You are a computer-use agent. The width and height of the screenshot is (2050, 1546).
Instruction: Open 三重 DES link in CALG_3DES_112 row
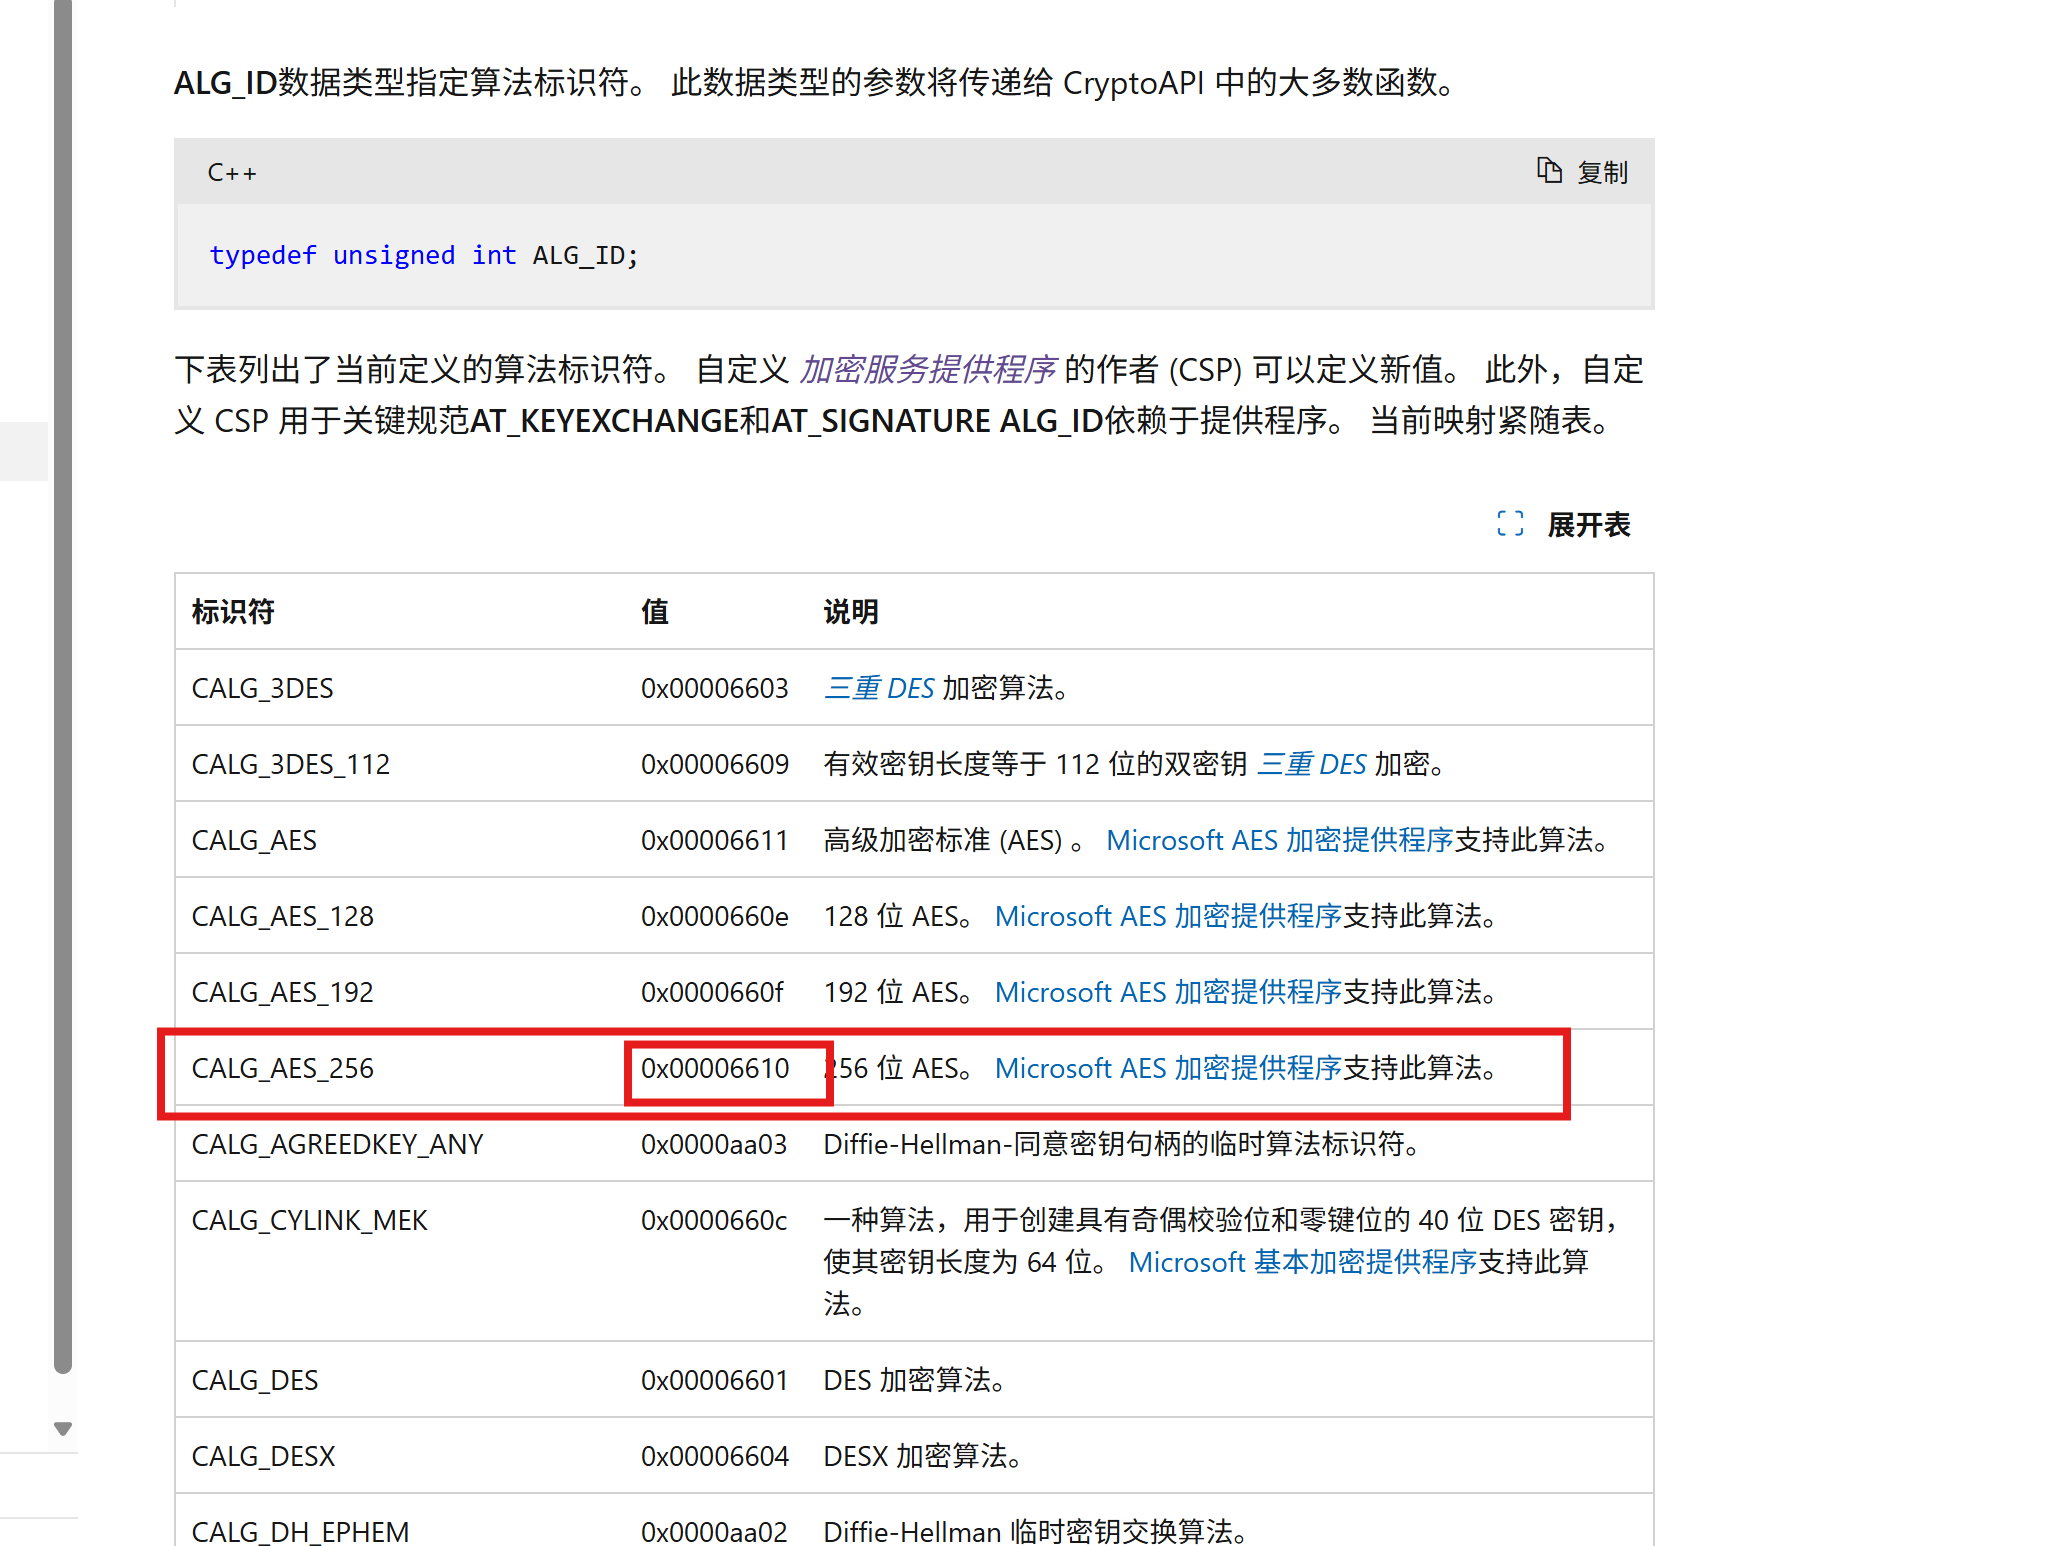1311,764
